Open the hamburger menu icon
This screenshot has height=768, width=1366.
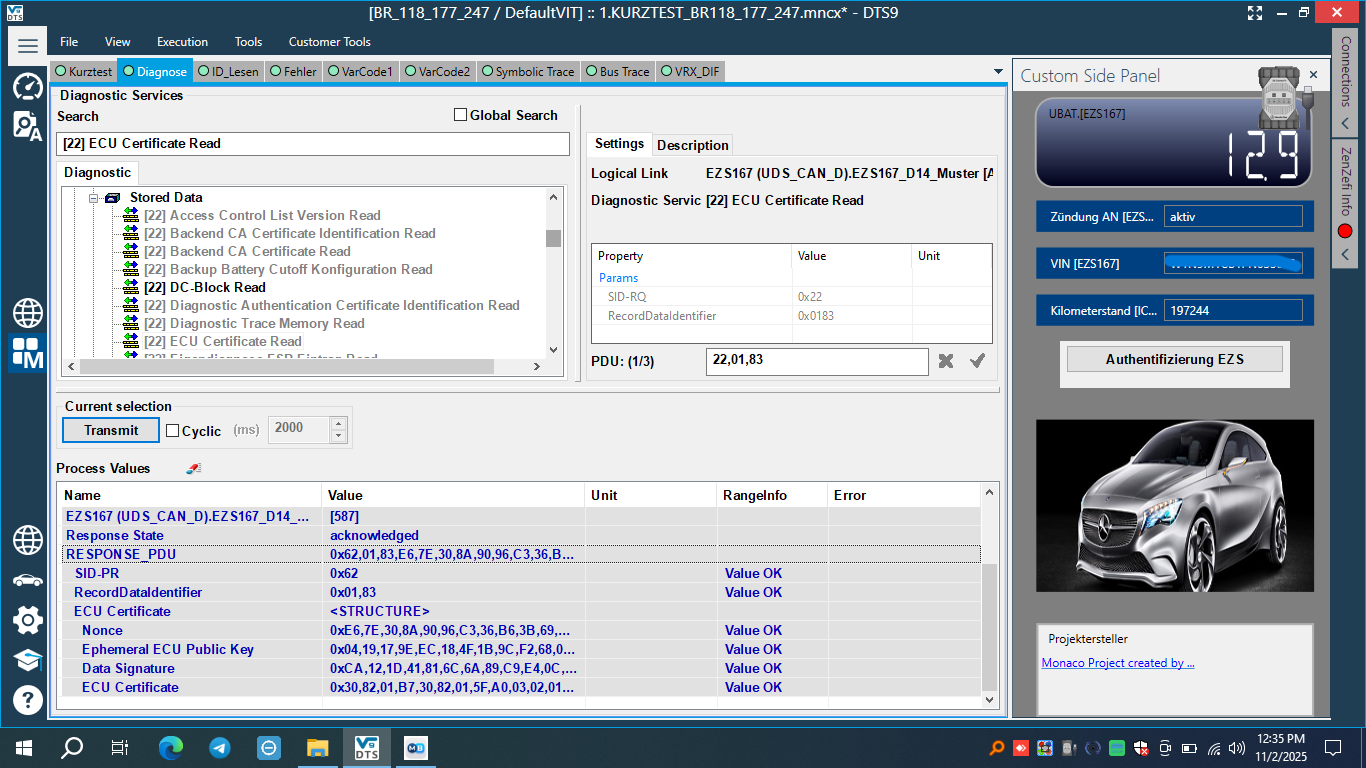(27, 45)
